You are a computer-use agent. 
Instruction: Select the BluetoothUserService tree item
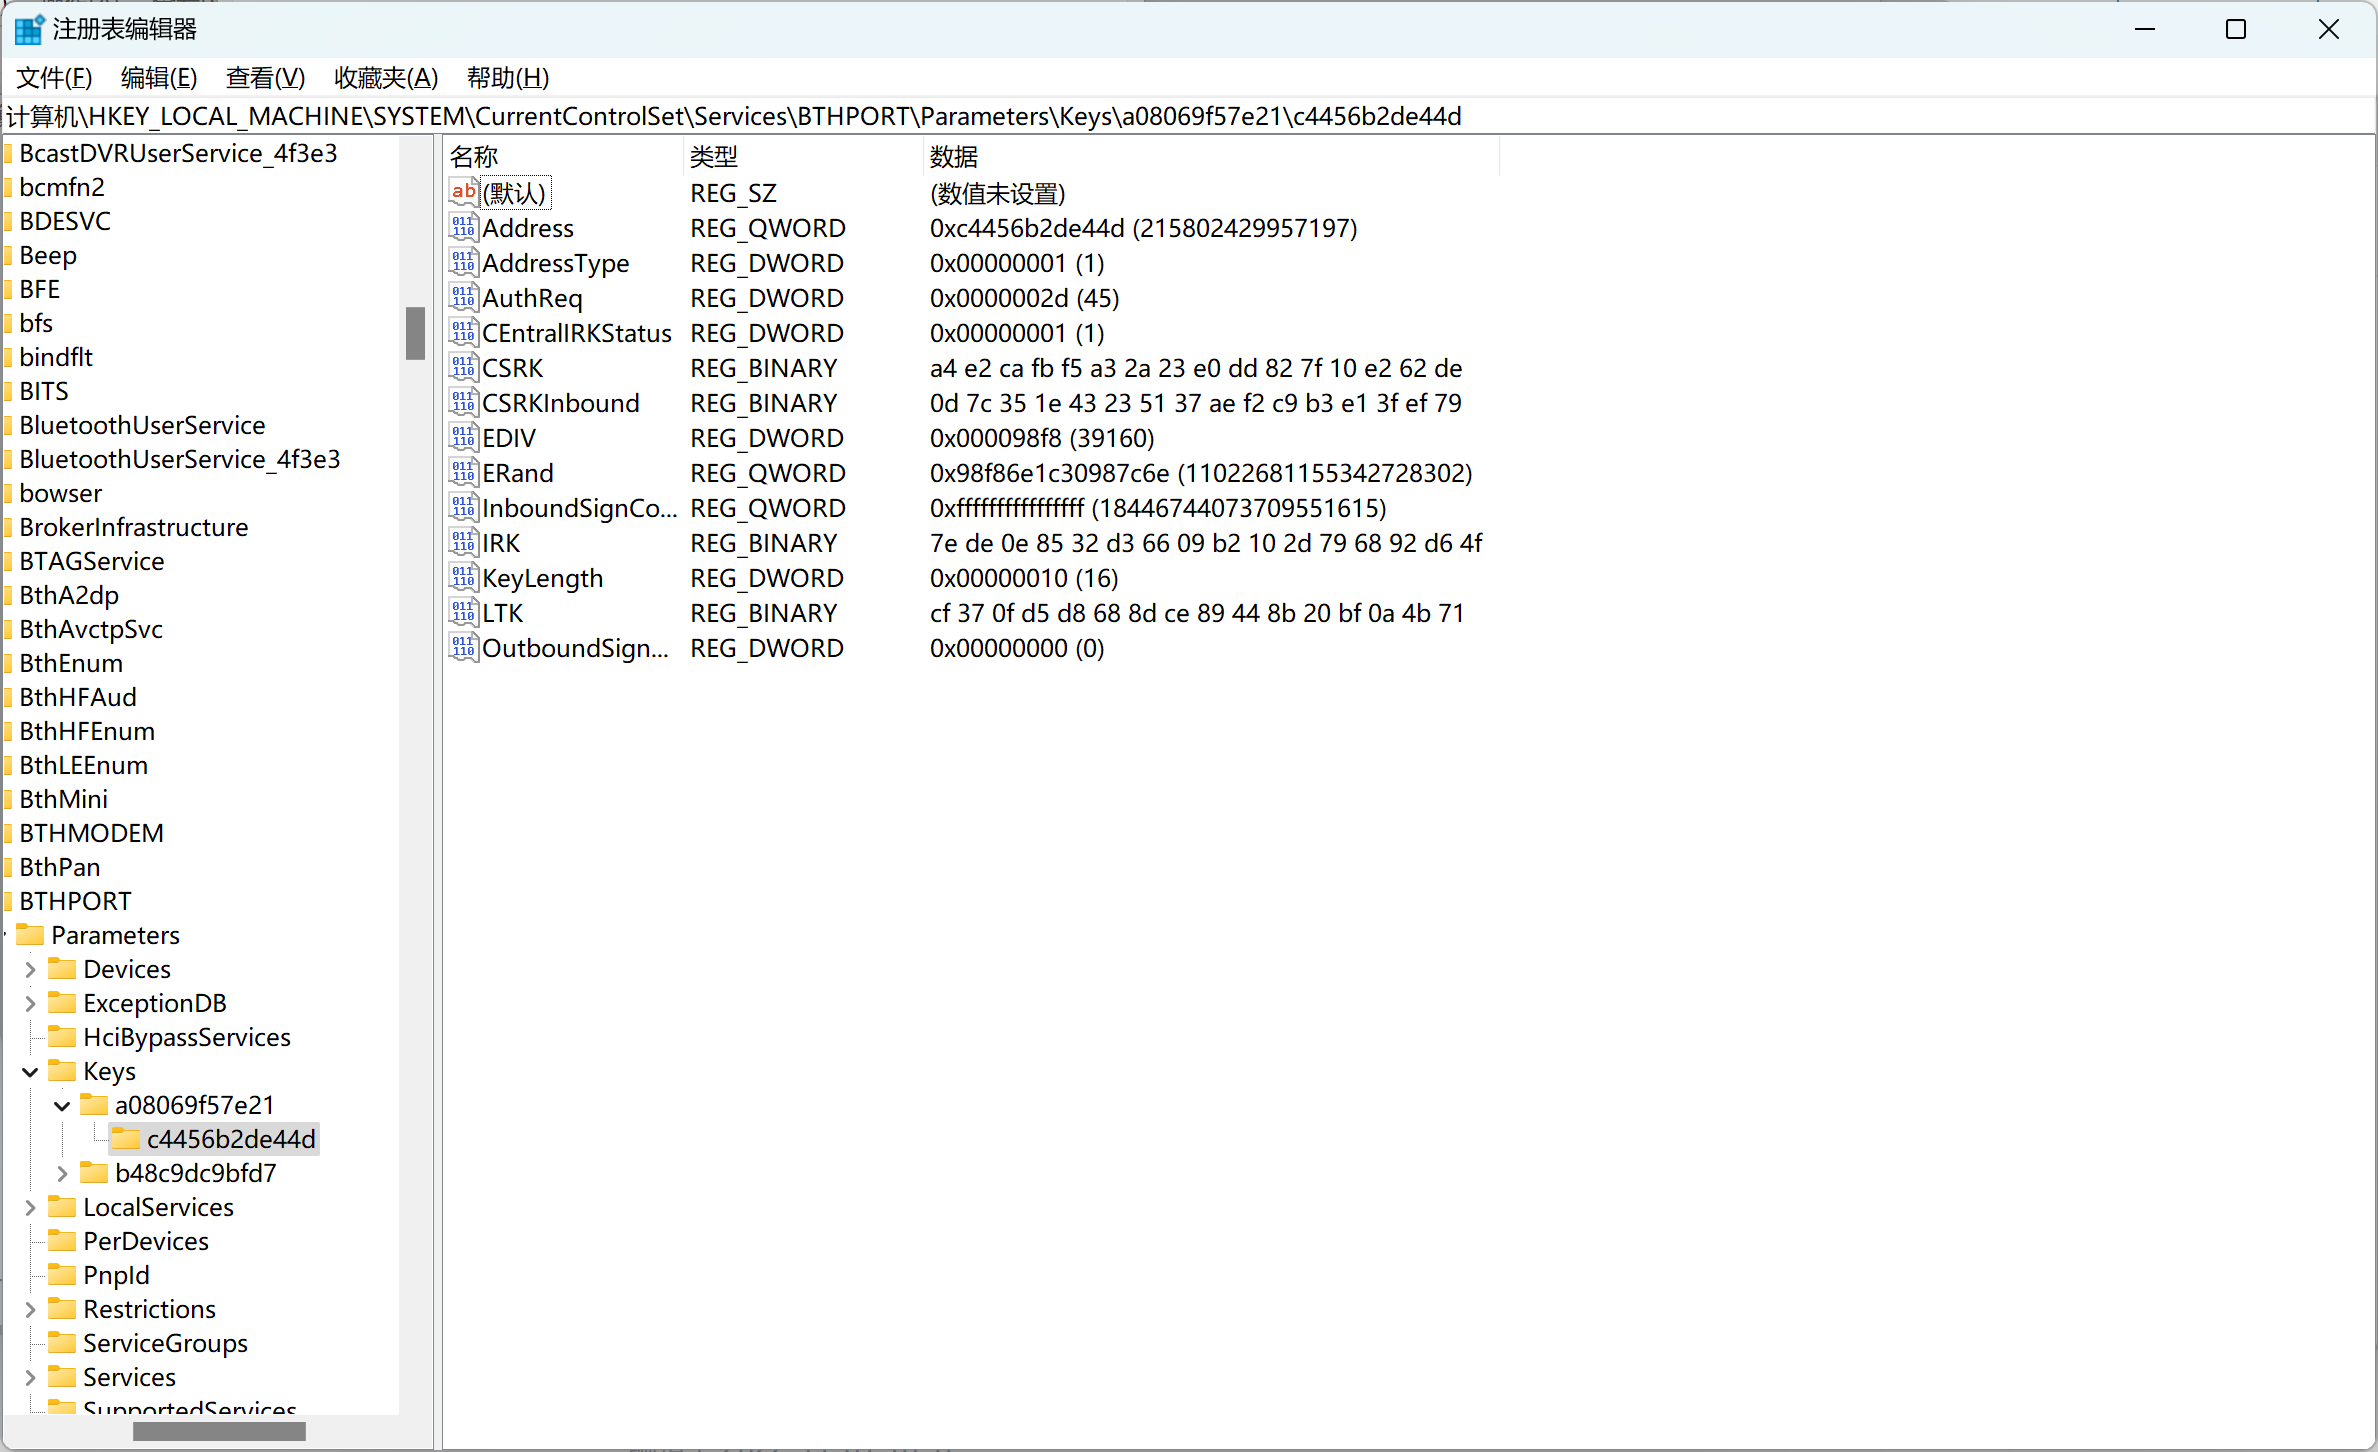142,425
